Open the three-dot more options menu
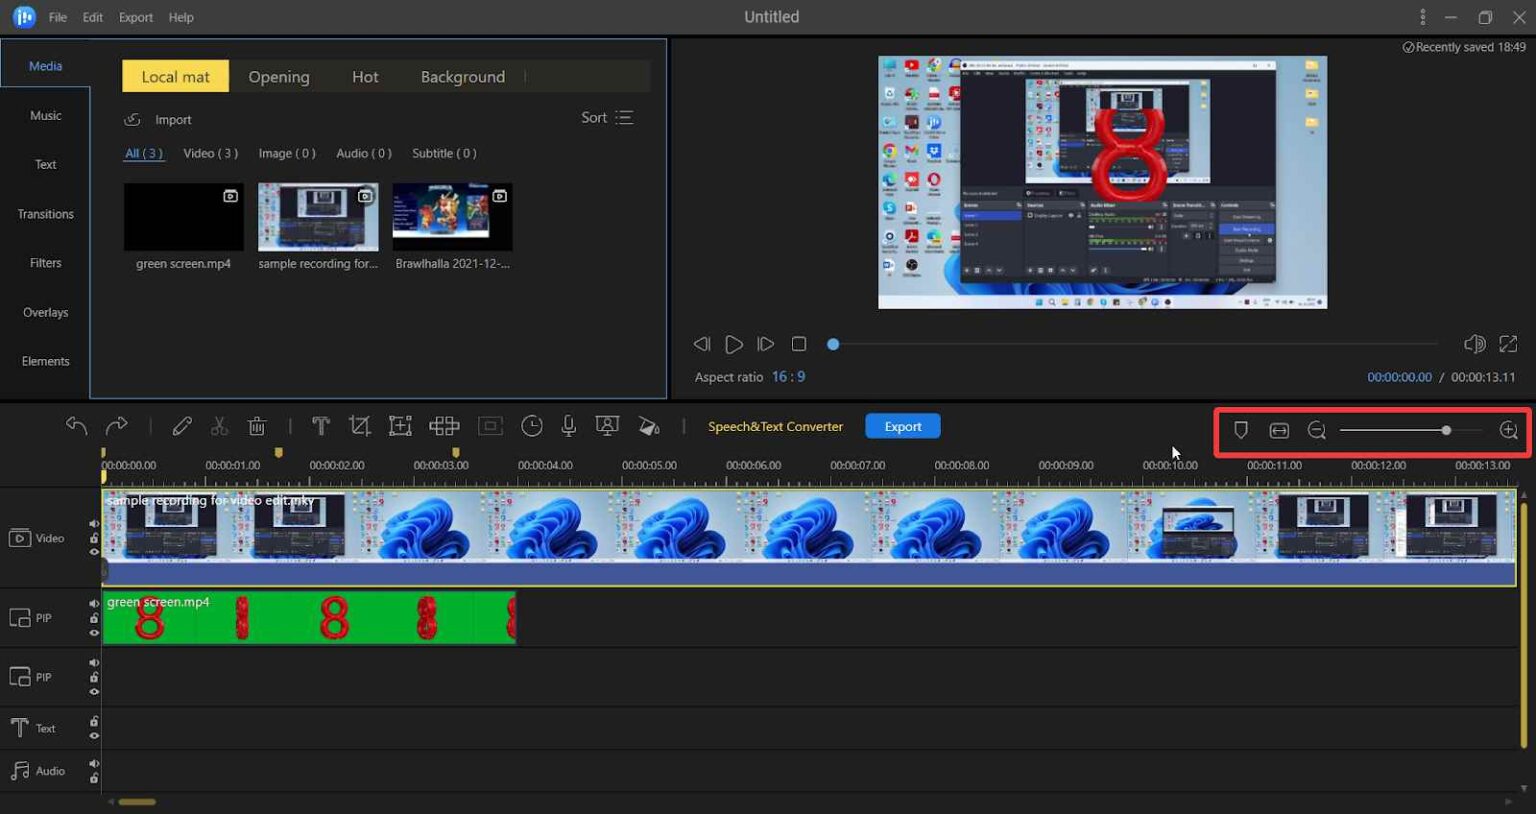Screen dimensions: 1536x814 point(1422,17)
